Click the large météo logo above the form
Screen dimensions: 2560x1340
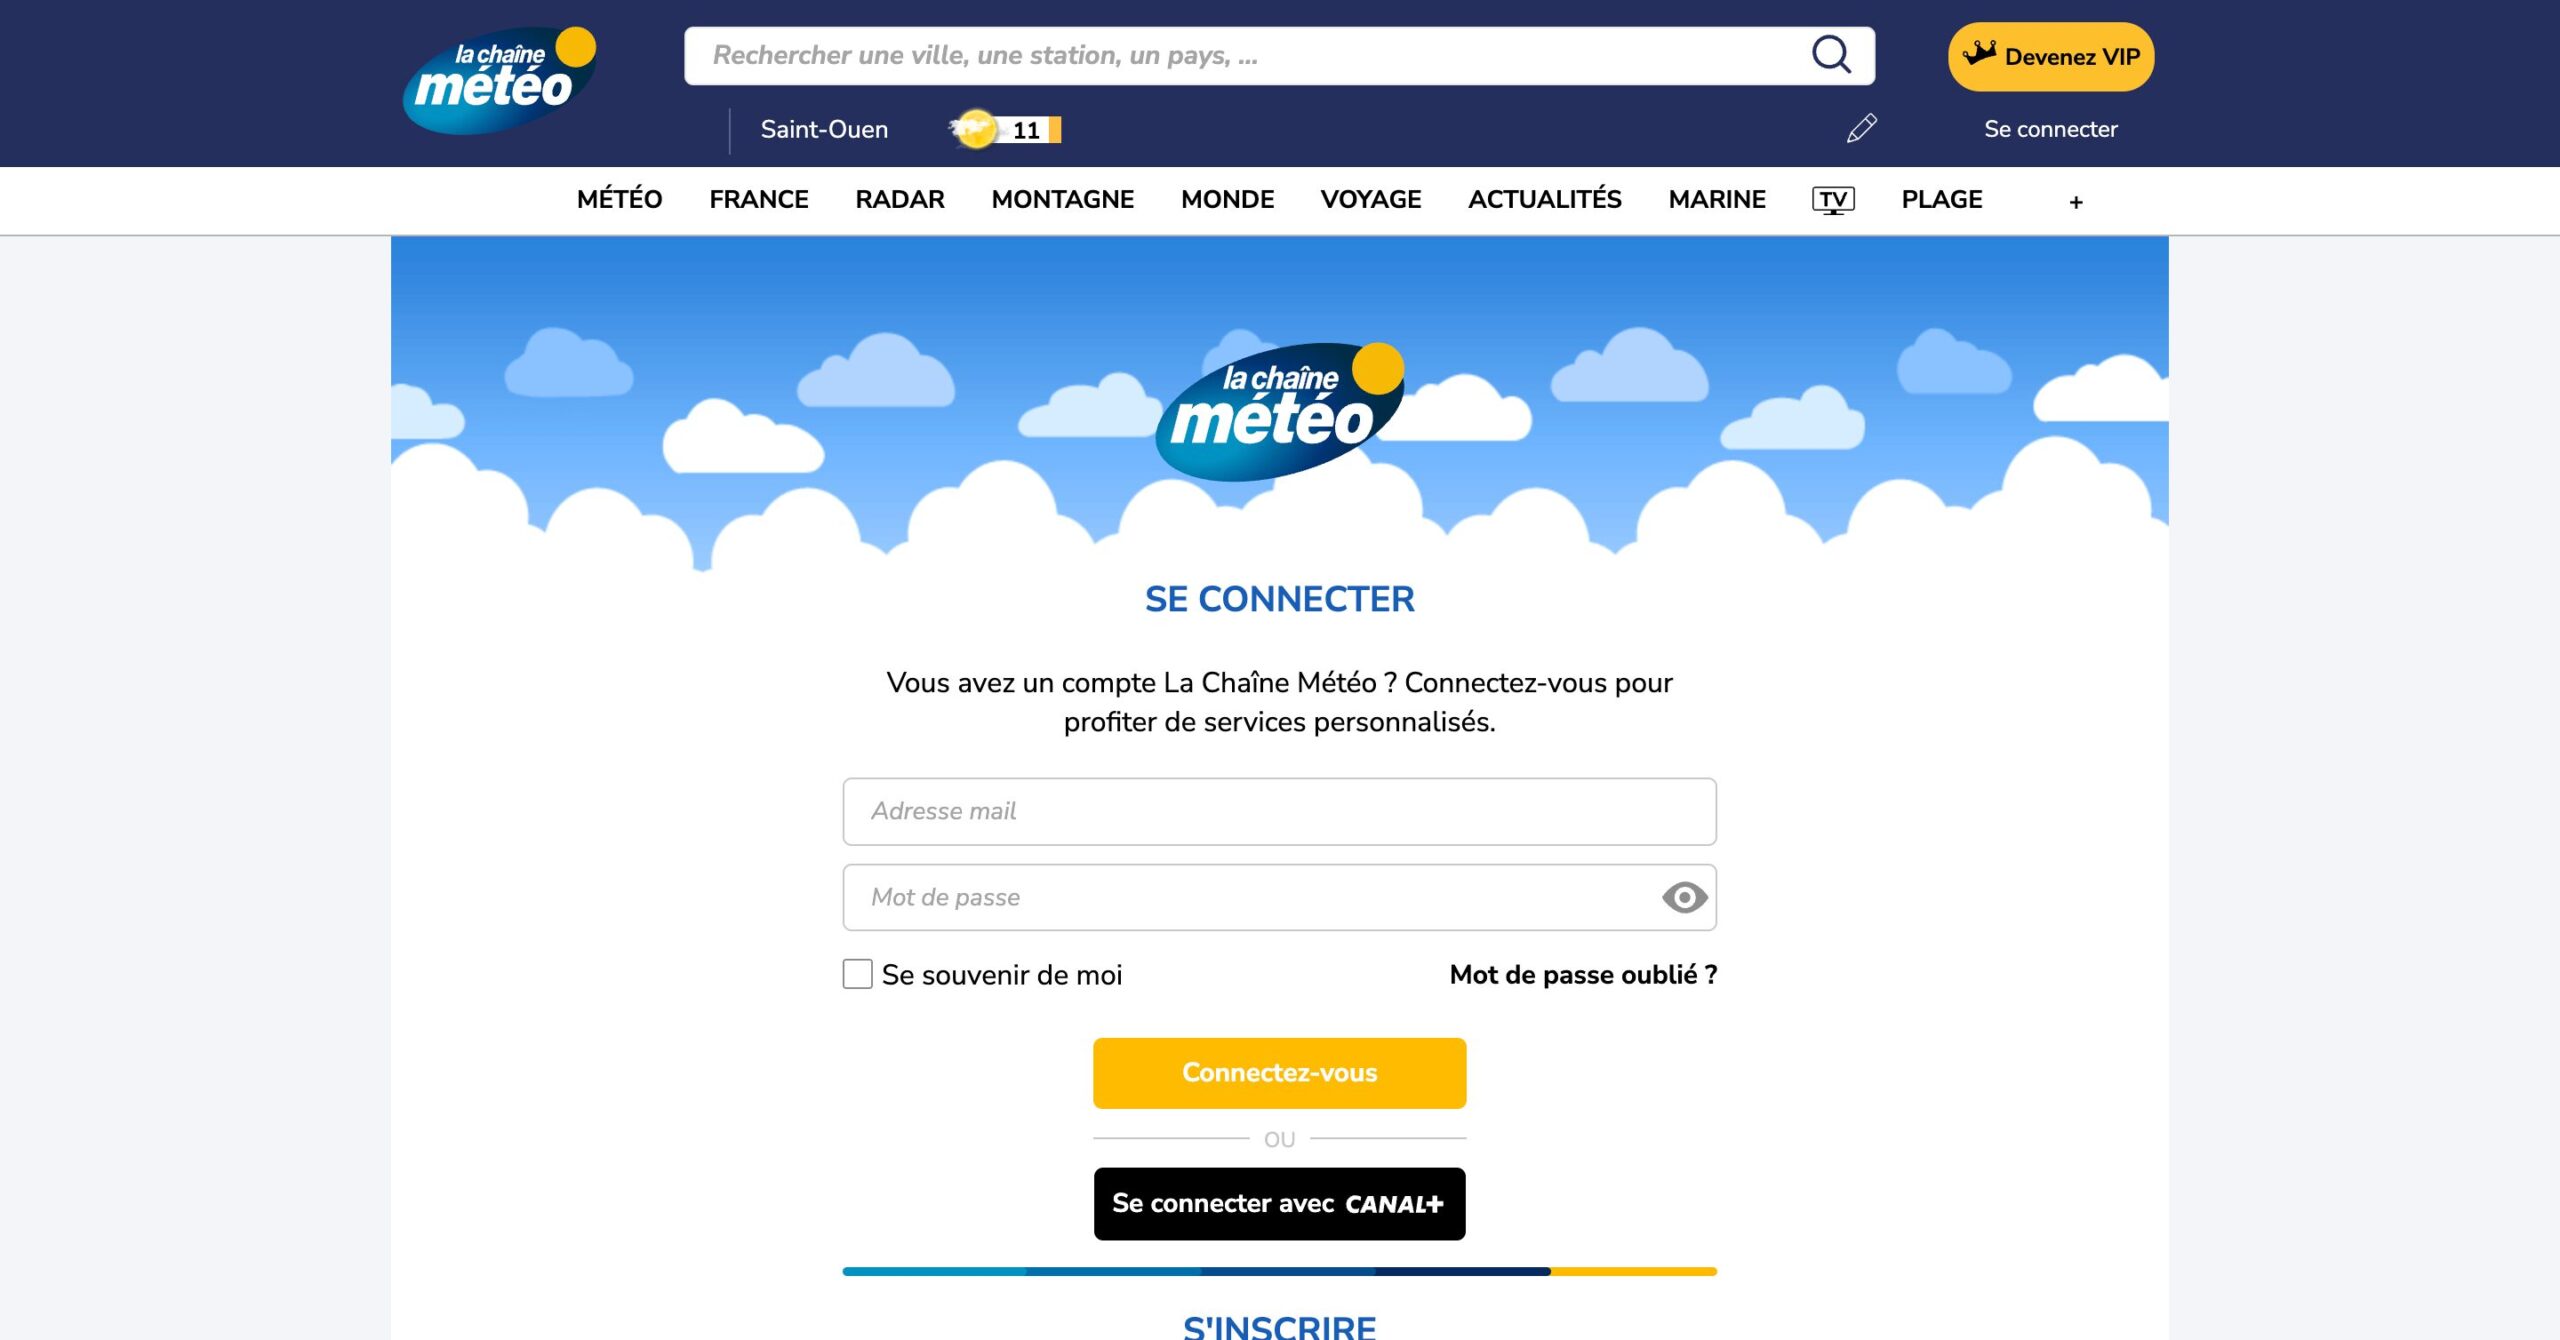(x=1279, y=412)
